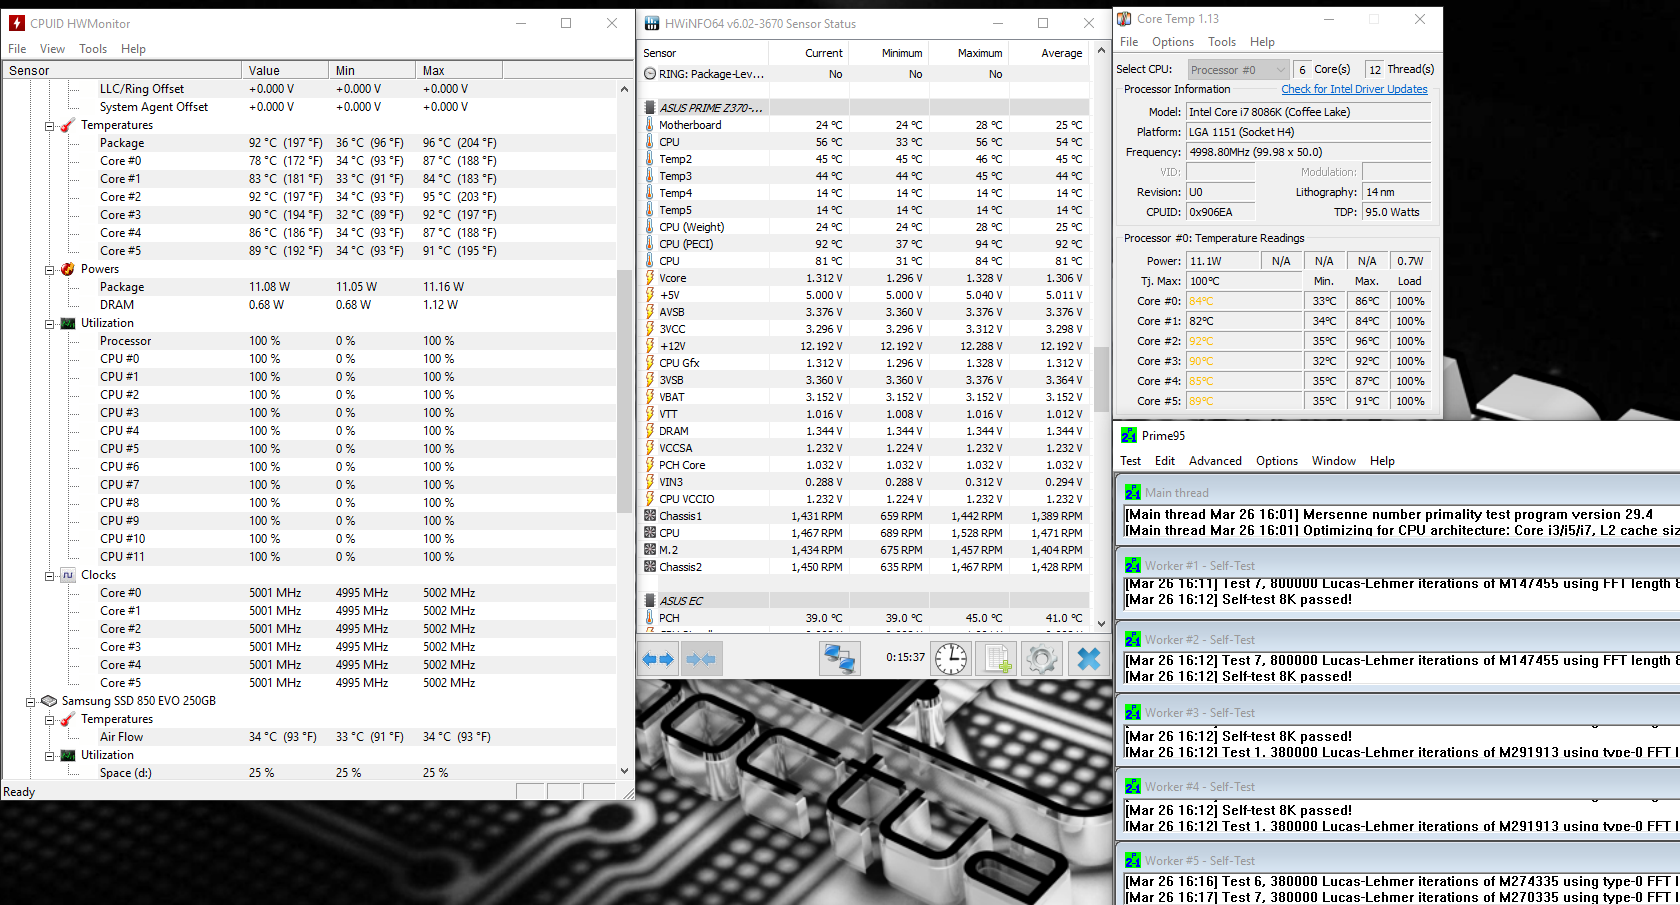The height and width of the screenshot is (905, 1680).
Task: Select HWiNFO +12V sensor row
Action: 865,346
